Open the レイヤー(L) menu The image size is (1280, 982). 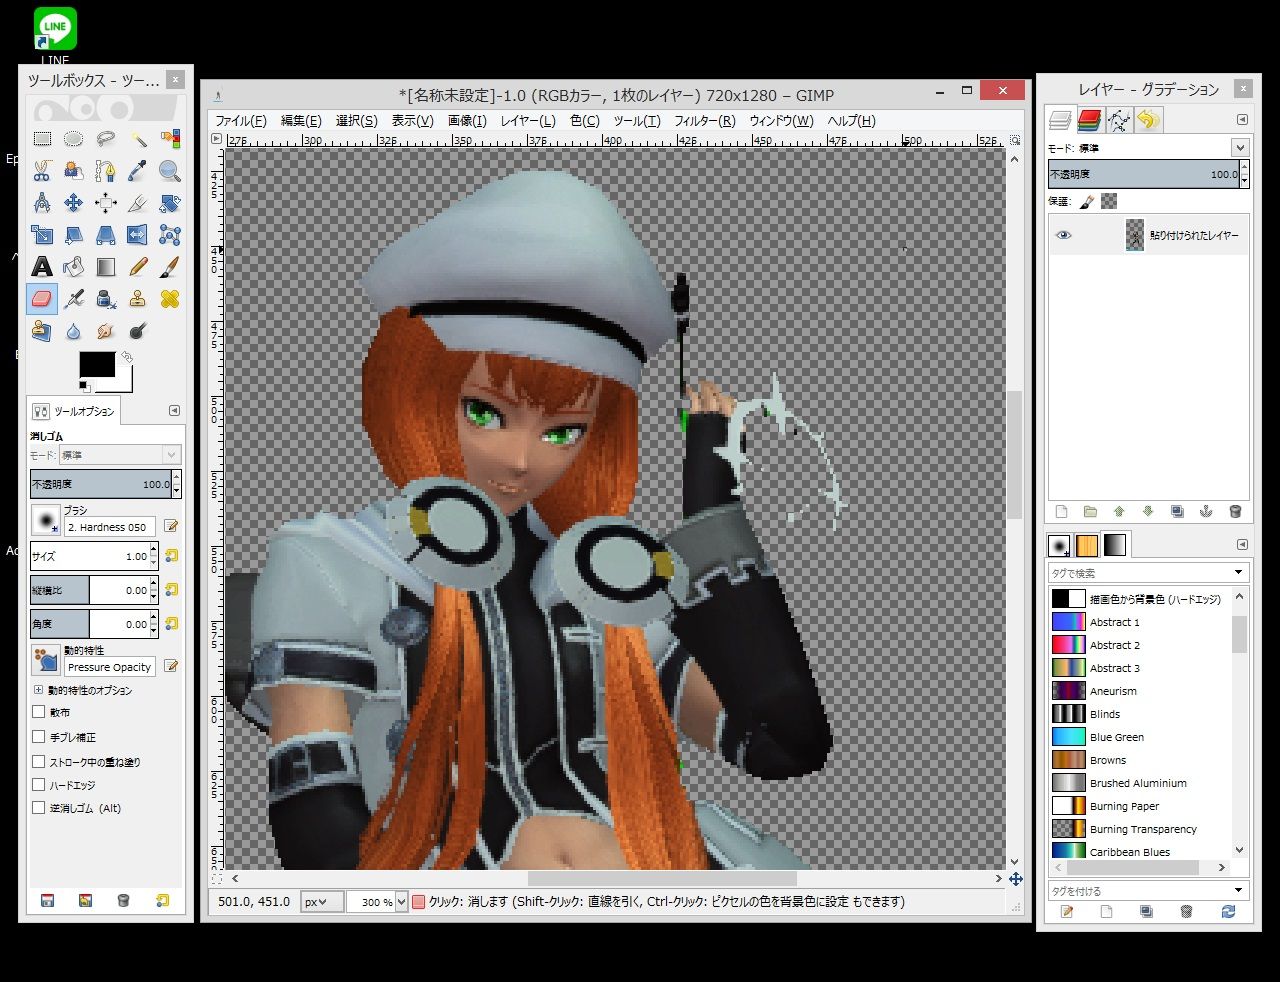coord(528,121)
